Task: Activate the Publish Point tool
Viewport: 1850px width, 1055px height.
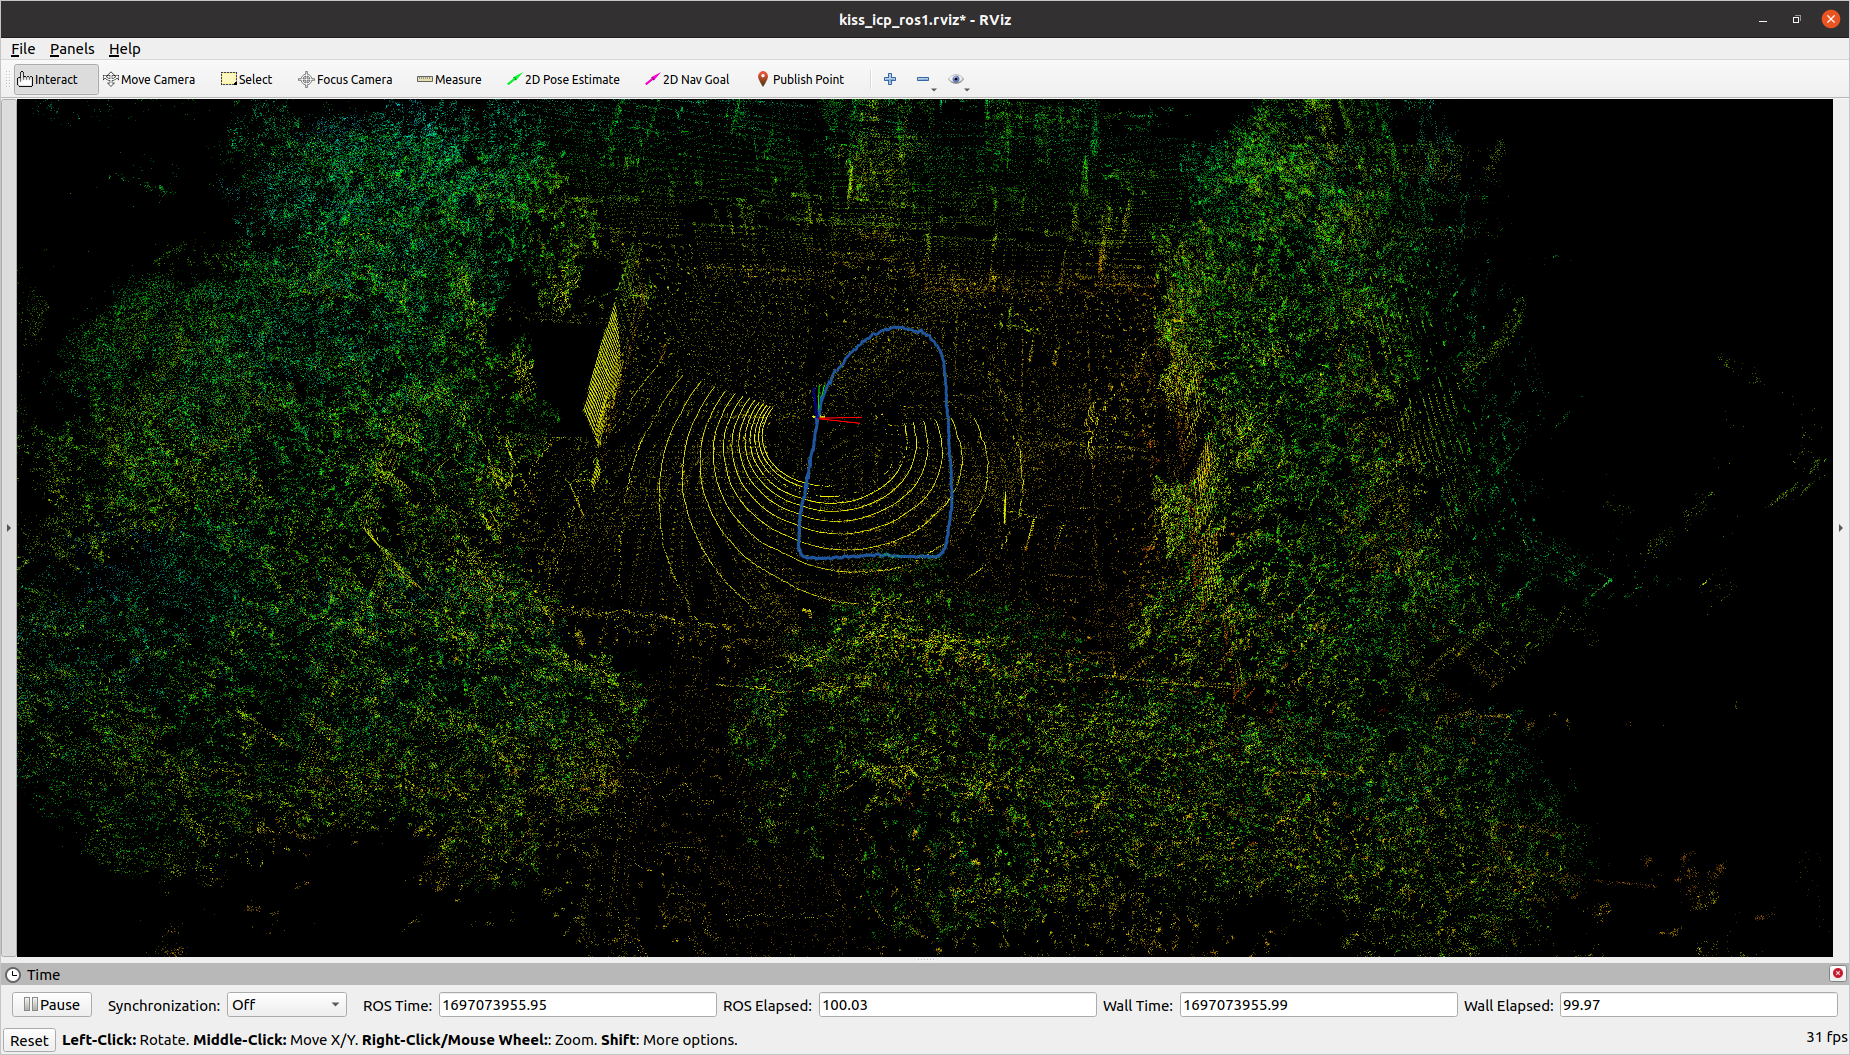Action: 800,79
